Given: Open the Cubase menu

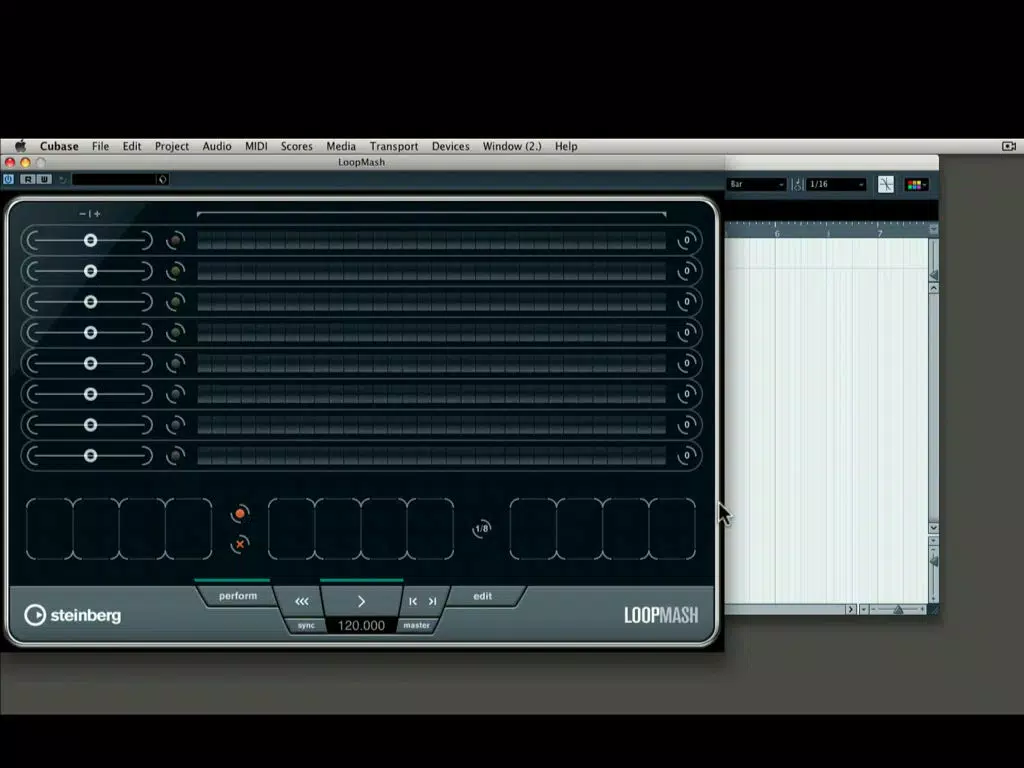Looking at the screenshot, I should pyautogui.click(x=59, y=146).
